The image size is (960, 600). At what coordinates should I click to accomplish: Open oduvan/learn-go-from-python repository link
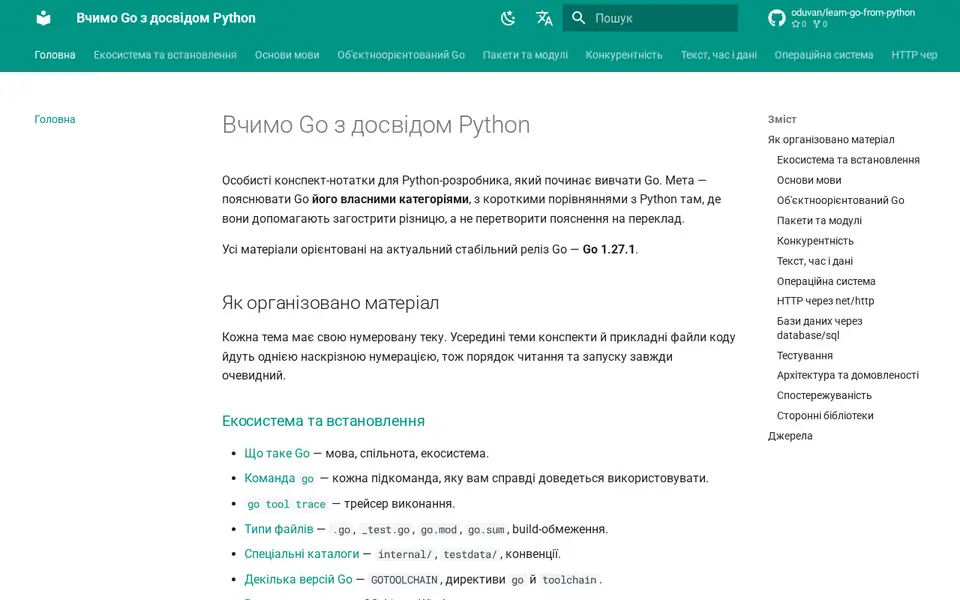(x=853, y=12)
